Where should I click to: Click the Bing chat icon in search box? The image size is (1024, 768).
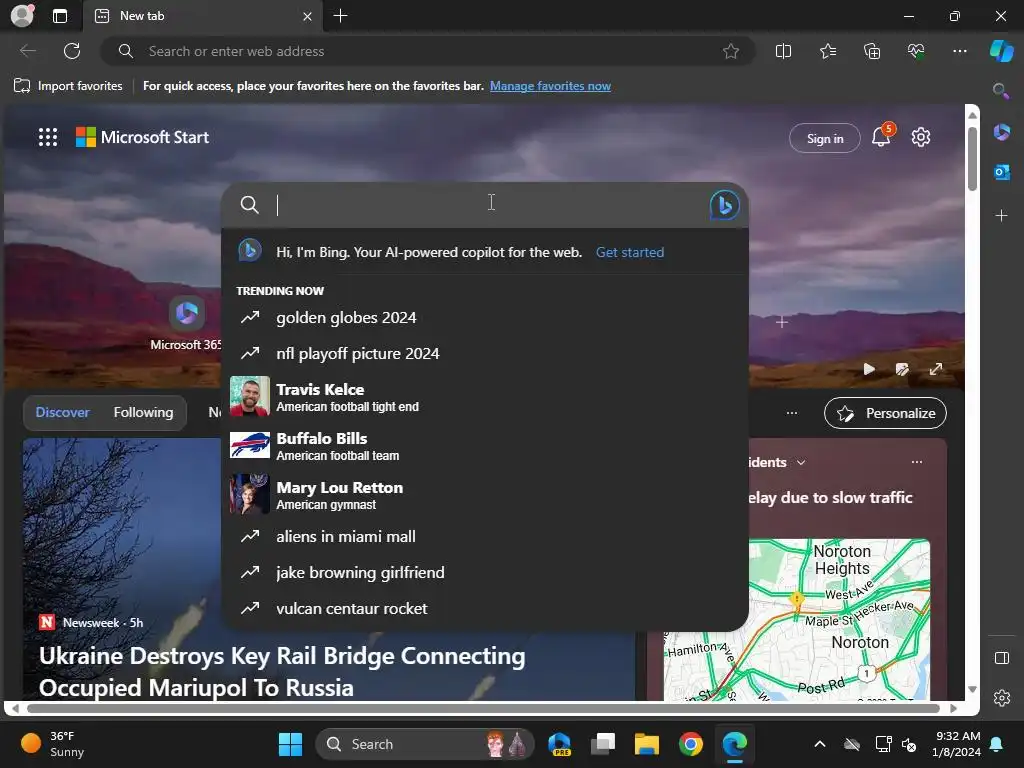(x=724, y=205)
